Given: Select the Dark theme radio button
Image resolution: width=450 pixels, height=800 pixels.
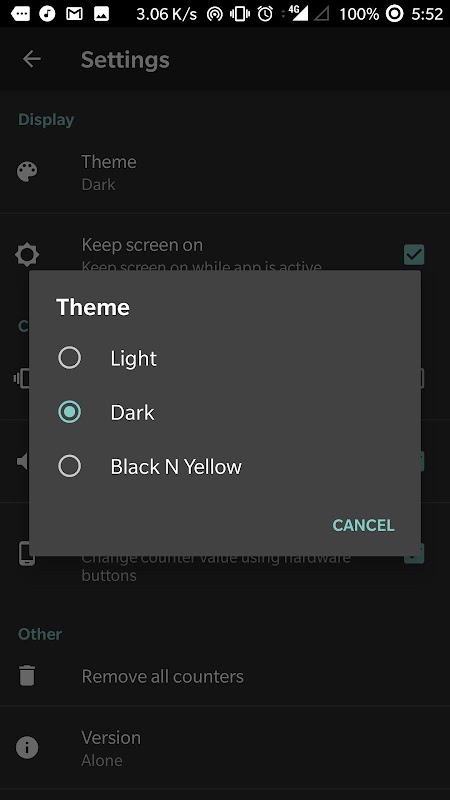Looking at the screenshot, I should [69, 412].
